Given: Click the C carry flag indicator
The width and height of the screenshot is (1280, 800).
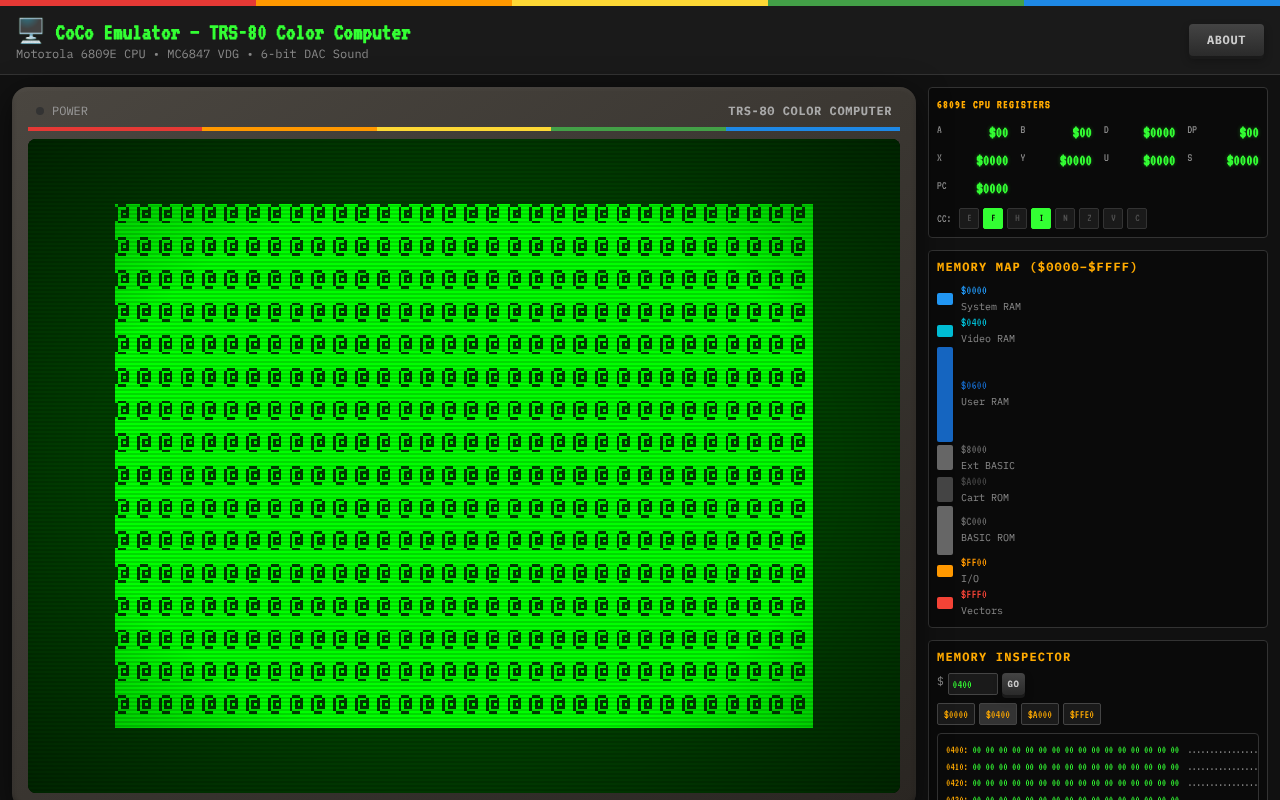Looking at the screenshot, I should (x=1137, y=219).
